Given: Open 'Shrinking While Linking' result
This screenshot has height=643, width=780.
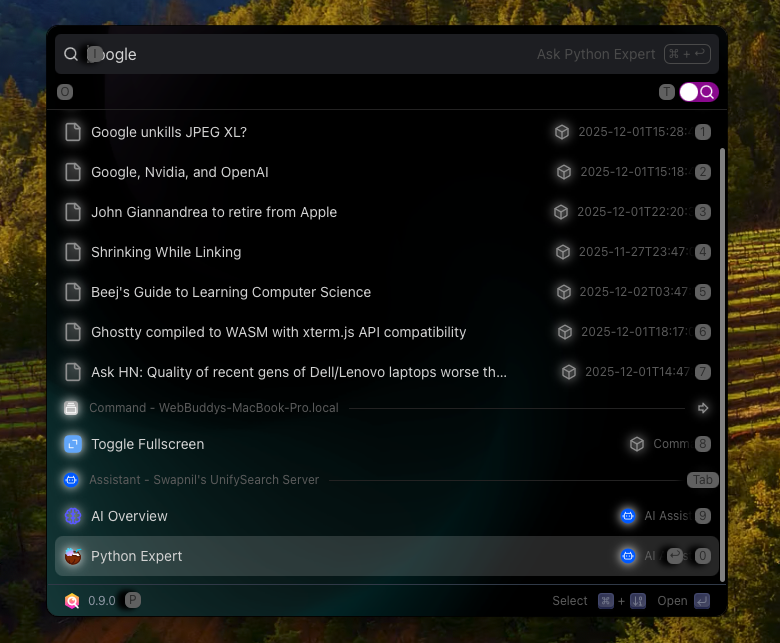Looking at the screenshot, I should pyautogui.click(x=387, y=252).
